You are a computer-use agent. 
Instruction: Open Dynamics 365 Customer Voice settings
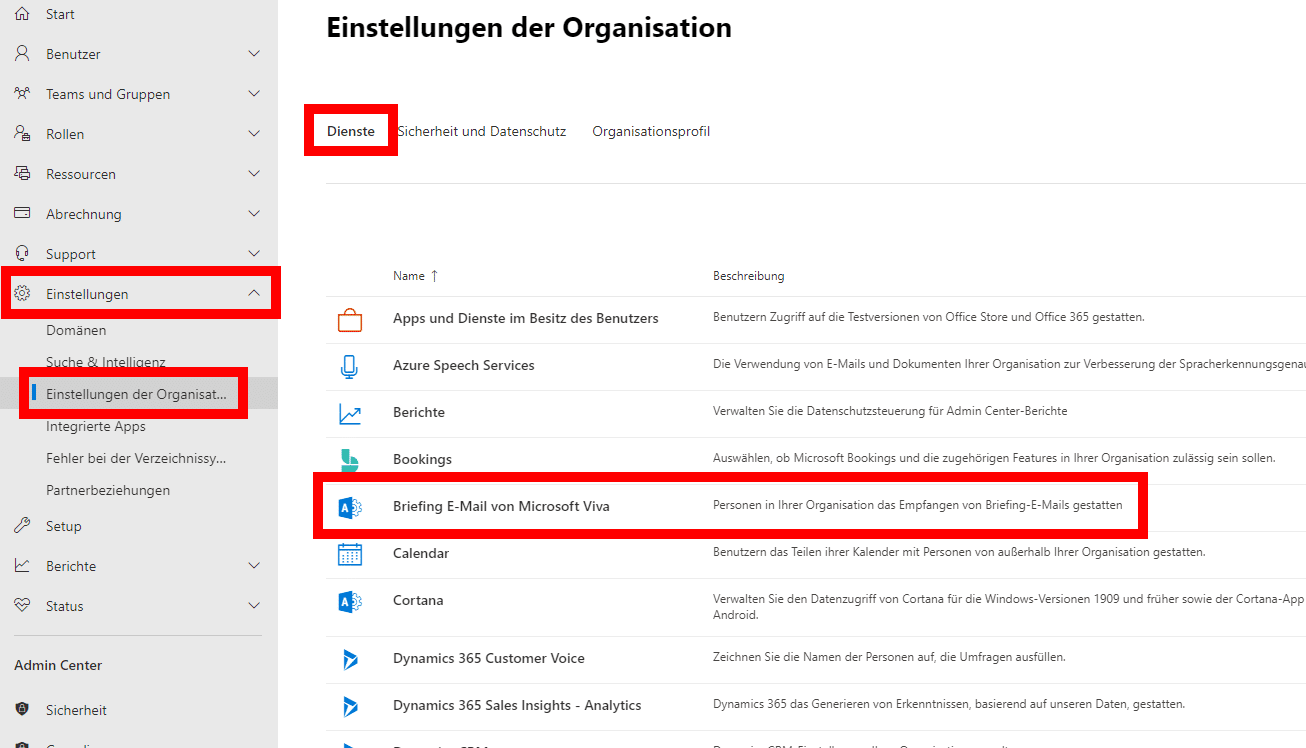point(489,658)
